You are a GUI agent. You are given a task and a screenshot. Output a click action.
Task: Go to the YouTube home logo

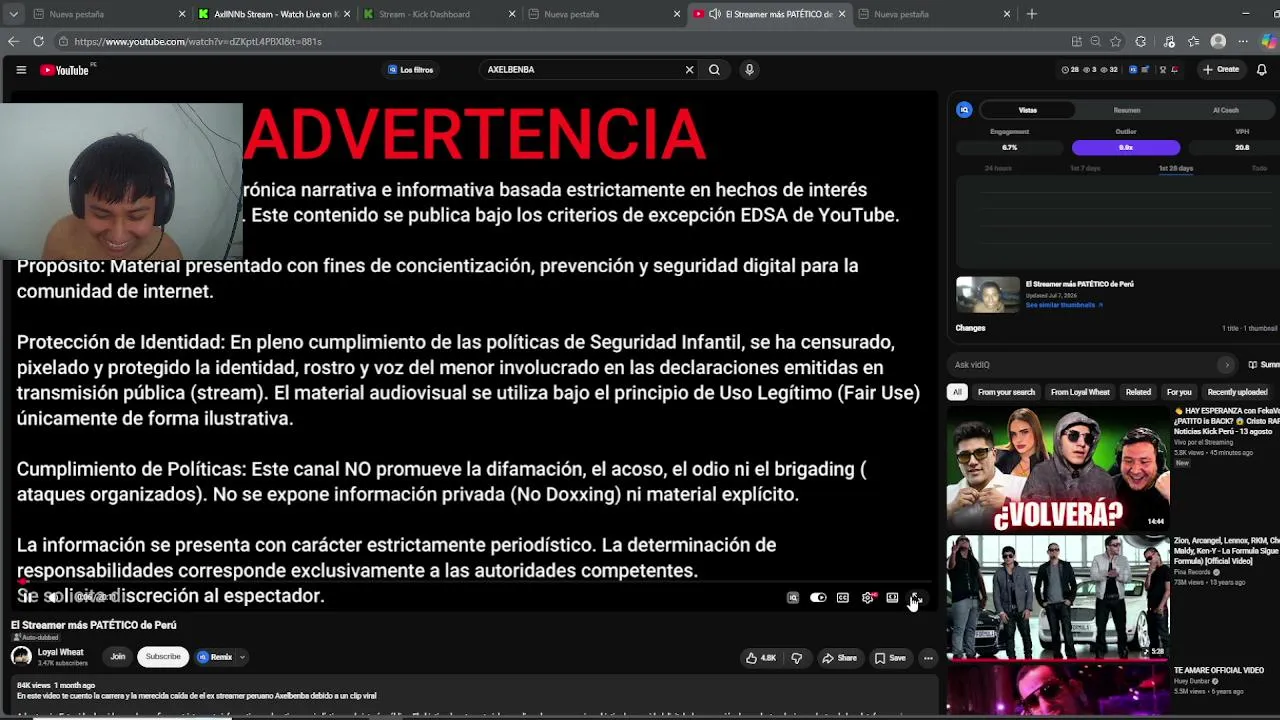[65, 70]
